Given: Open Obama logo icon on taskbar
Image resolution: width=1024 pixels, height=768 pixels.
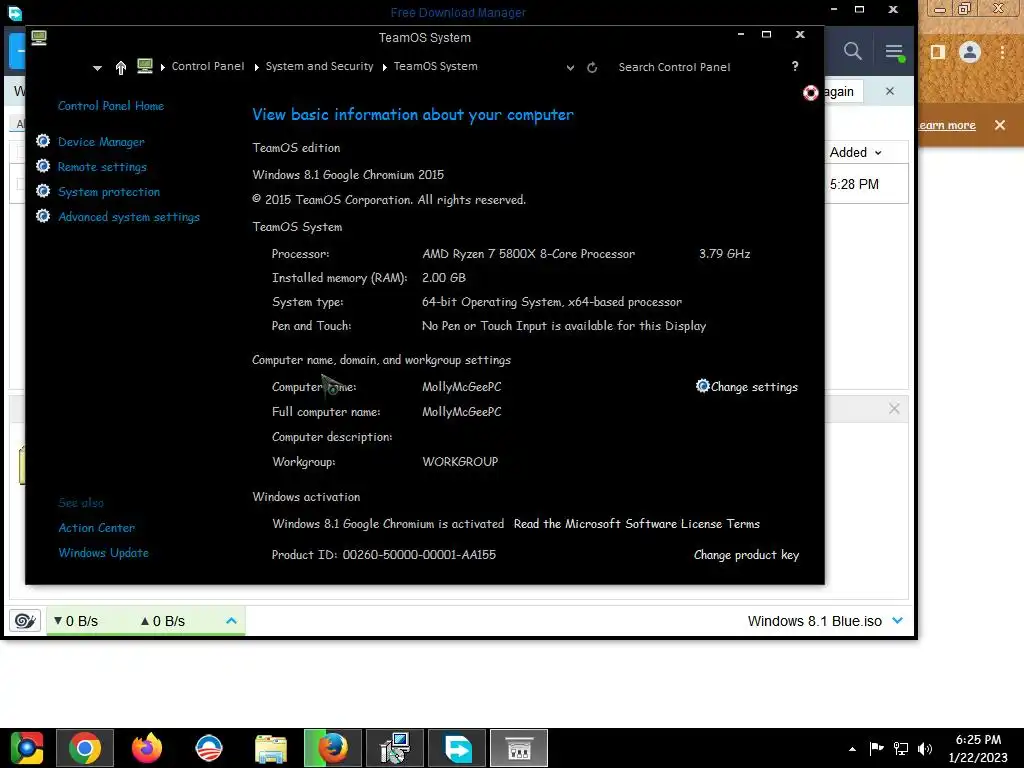Looking at the screenshot, I should click(209, 748).
